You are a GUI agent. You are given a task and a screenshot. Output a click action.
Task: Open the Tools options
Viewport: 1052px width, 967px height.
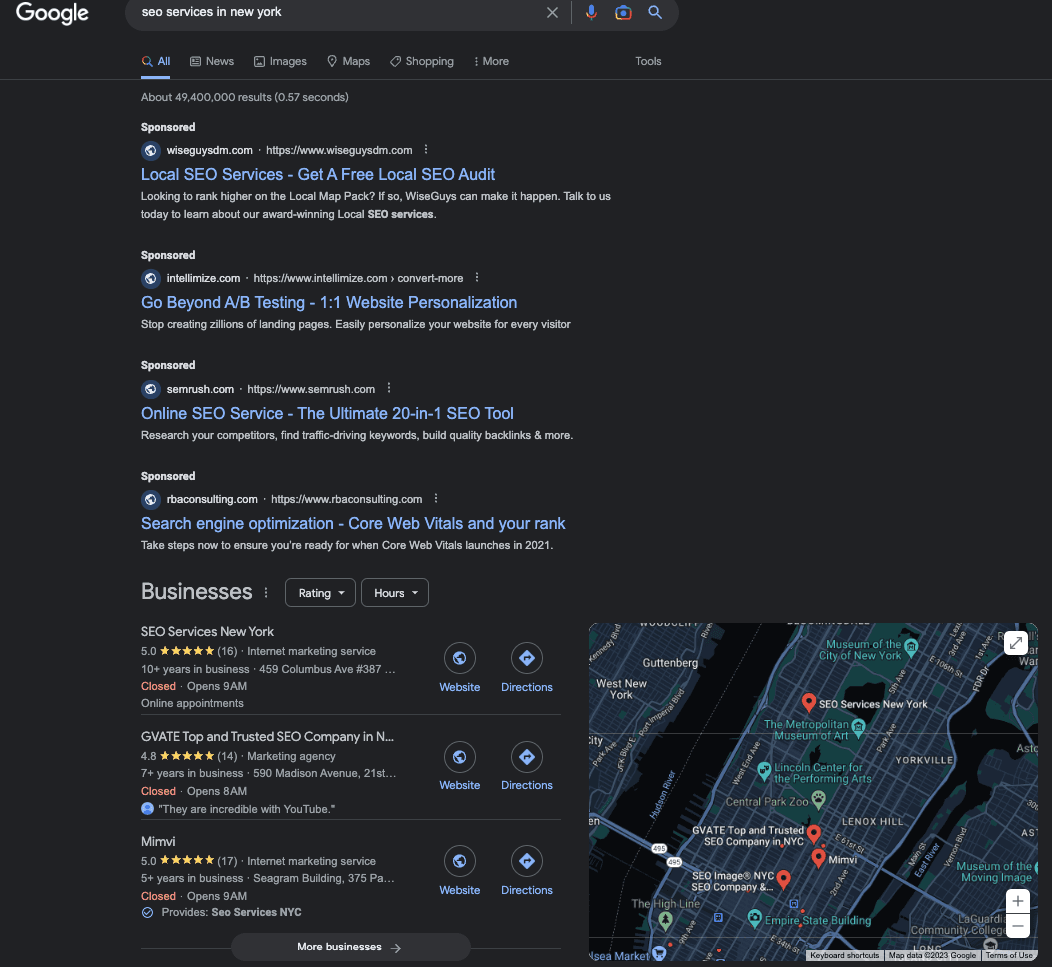pos(648,61)
